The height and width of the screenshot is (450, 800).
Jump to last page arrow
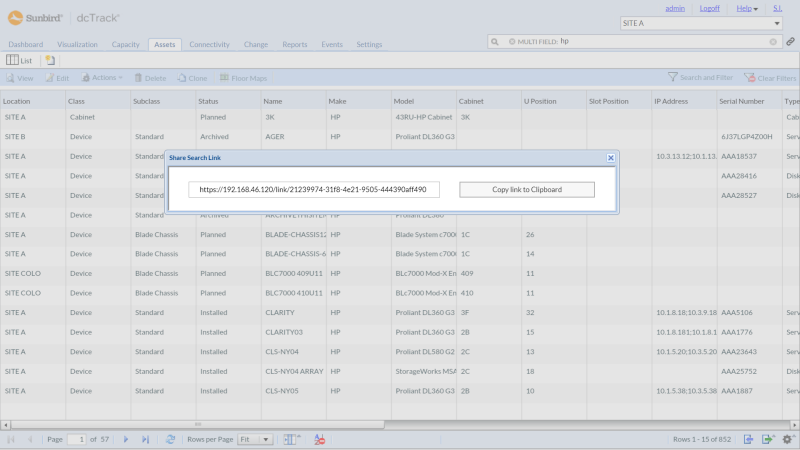(145, 439)
